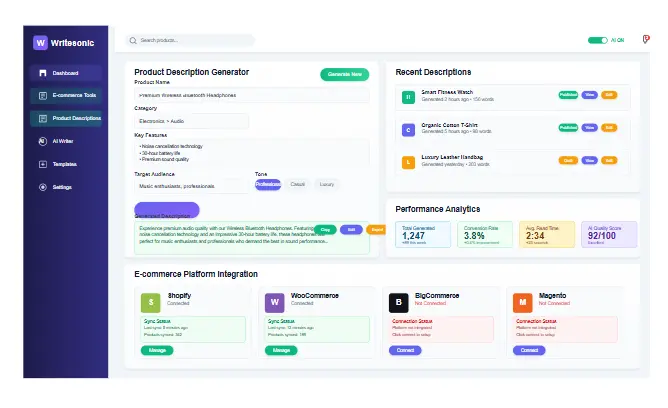Click the Templates sidebar icon

(43, 164)
